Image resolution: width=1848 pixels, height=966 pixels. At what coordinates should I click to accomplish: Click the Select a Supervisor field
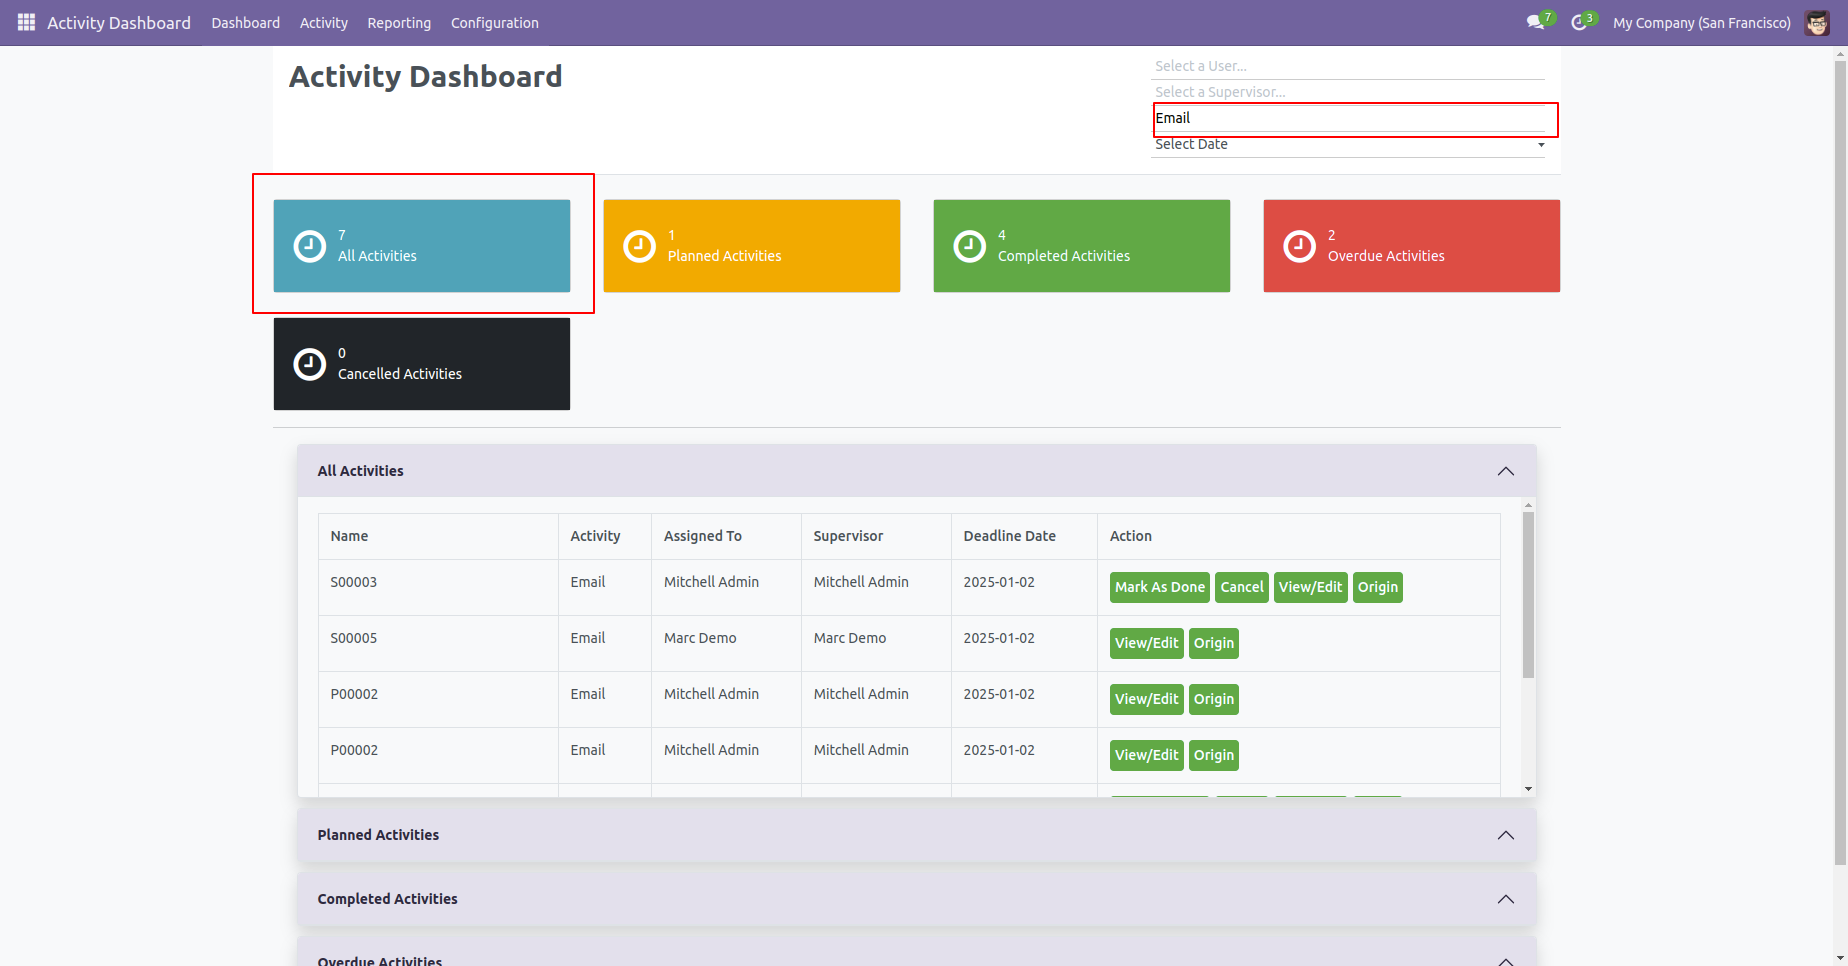point(1348,92)
